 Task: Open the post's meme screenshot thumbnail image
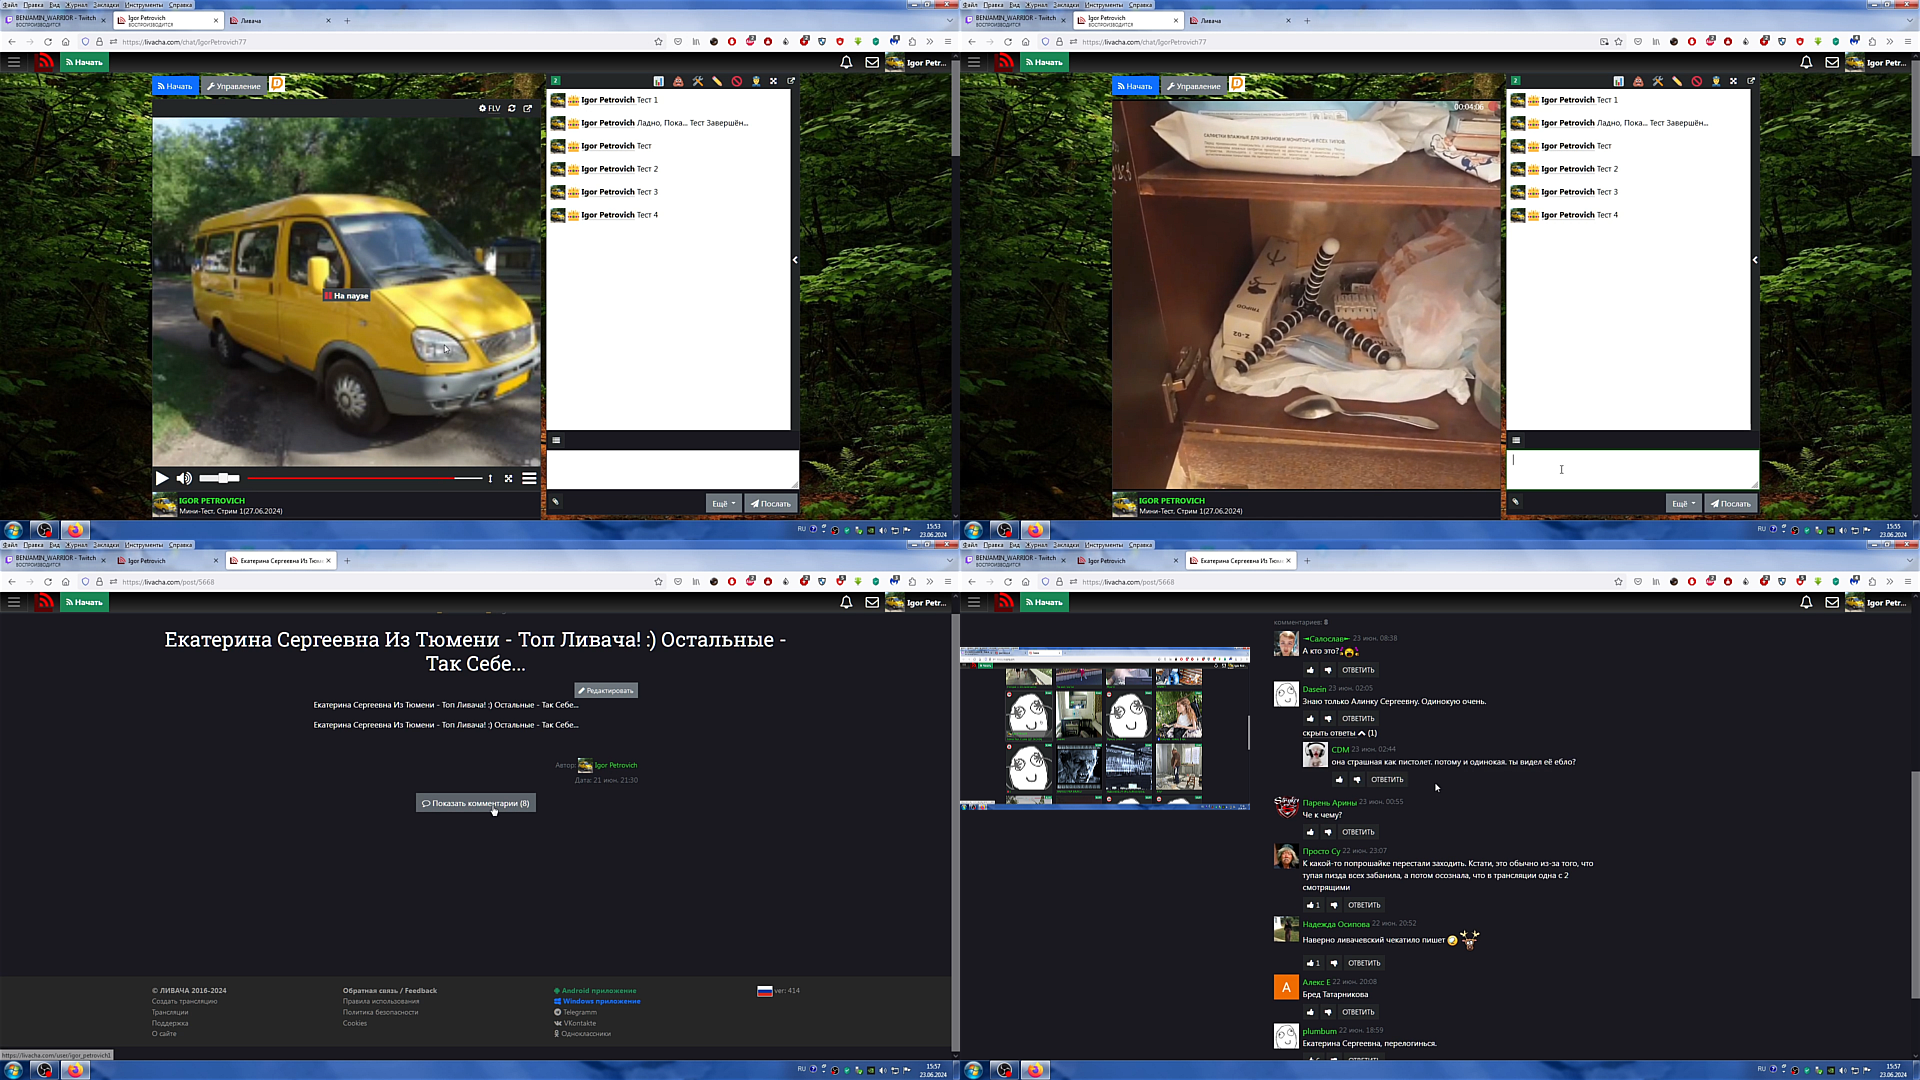1104,728
